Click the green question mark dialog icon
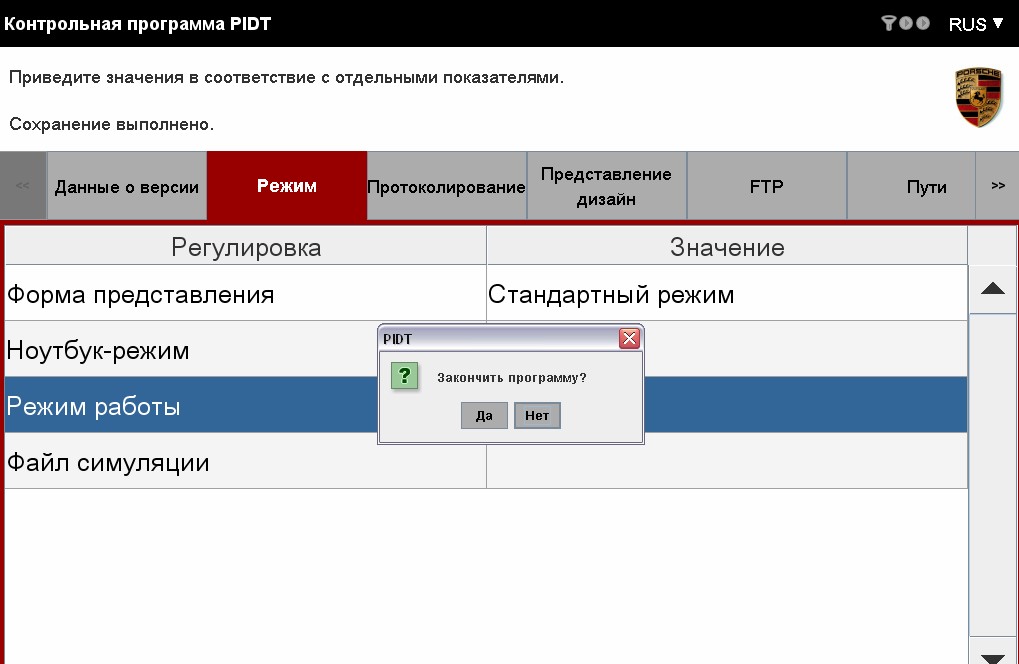Image resolution: width=1019 pixels, height=664 pixels. click(x=404, y=377)
